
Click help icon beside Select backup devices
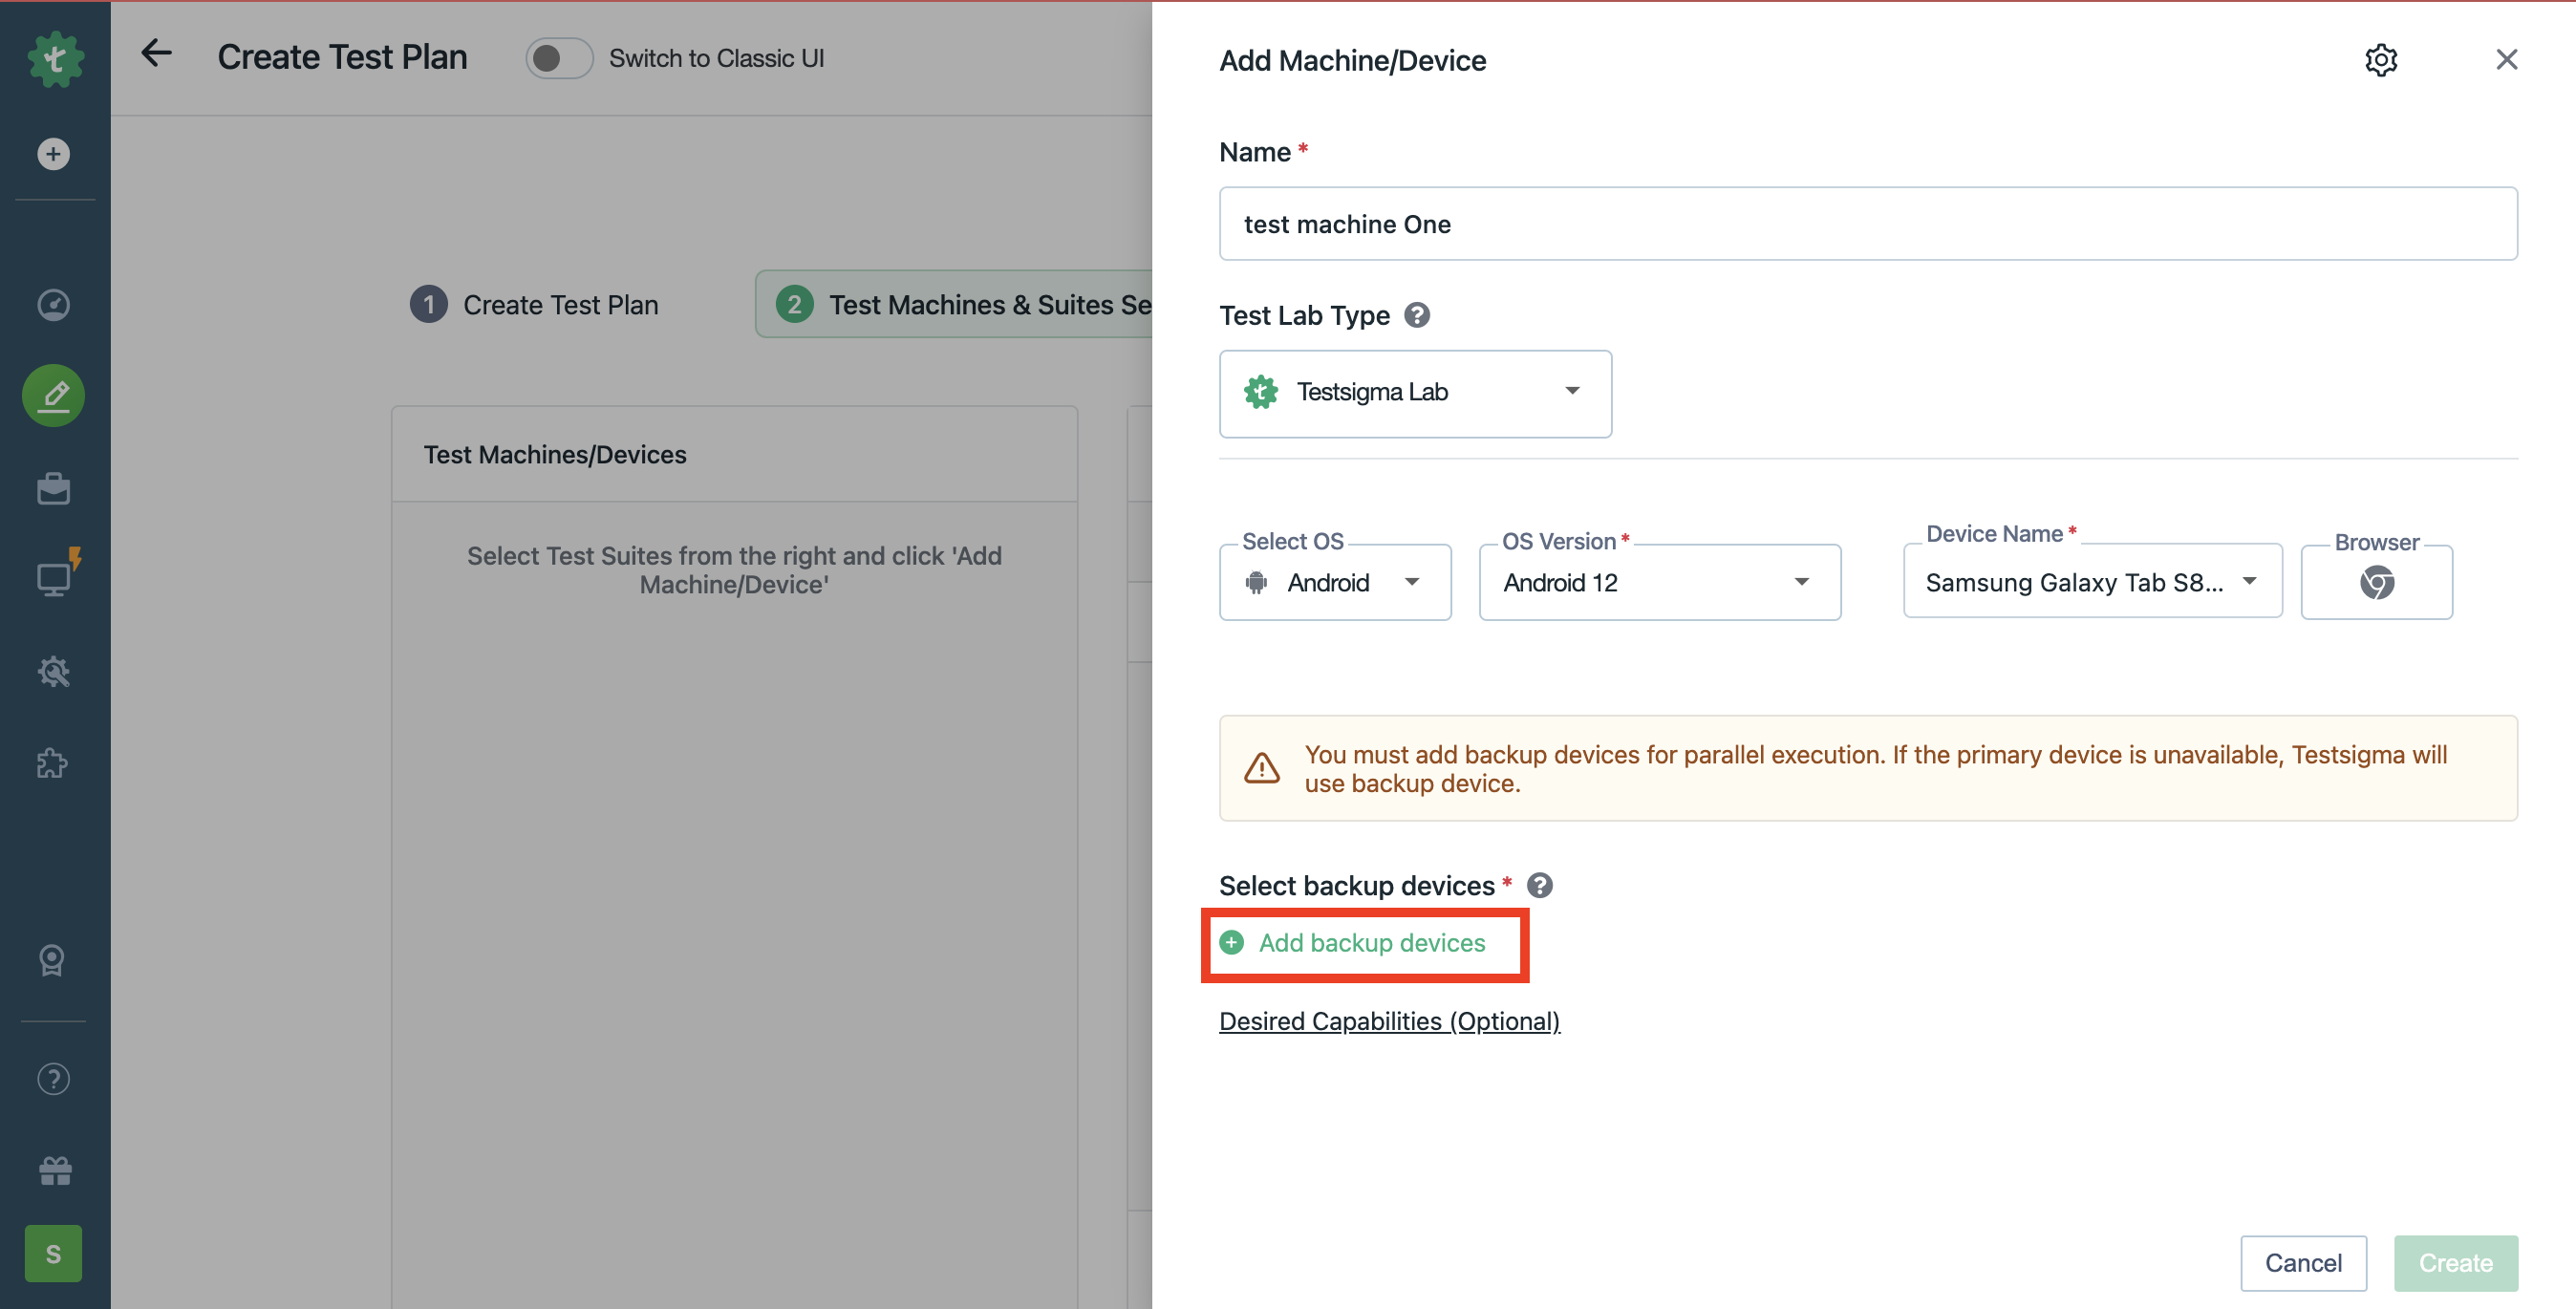pos(1540,885)
